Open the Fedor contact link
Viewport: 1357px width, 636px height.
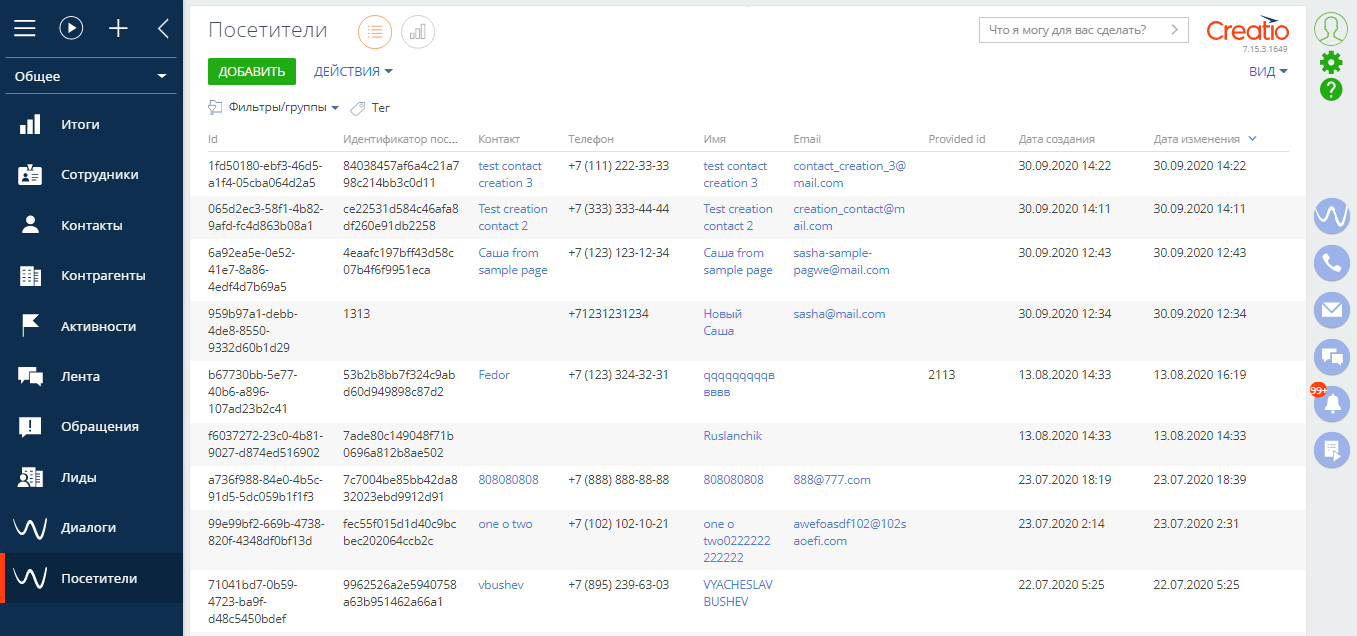(494, 375)
